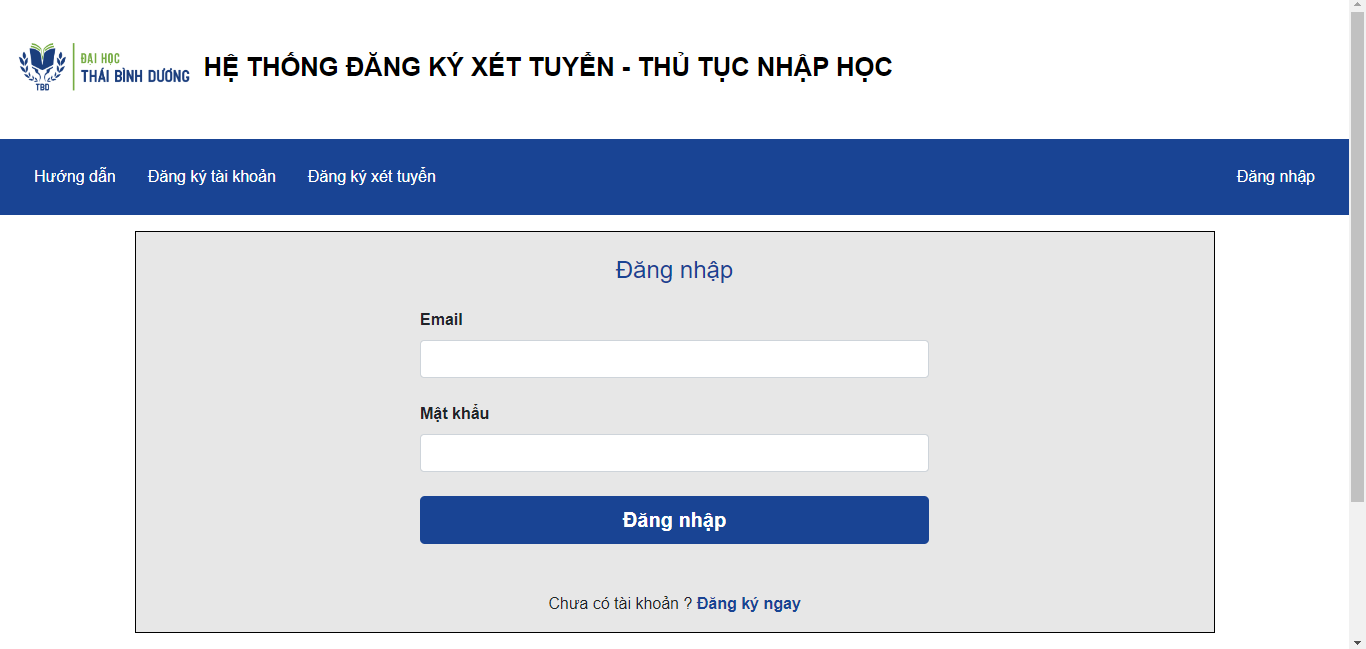1366x649 pixels.
Task: Click the "ĐẠI HỌC THÁI BÌNH DƯƠNG" logo text
Action: tap(134, 67)
